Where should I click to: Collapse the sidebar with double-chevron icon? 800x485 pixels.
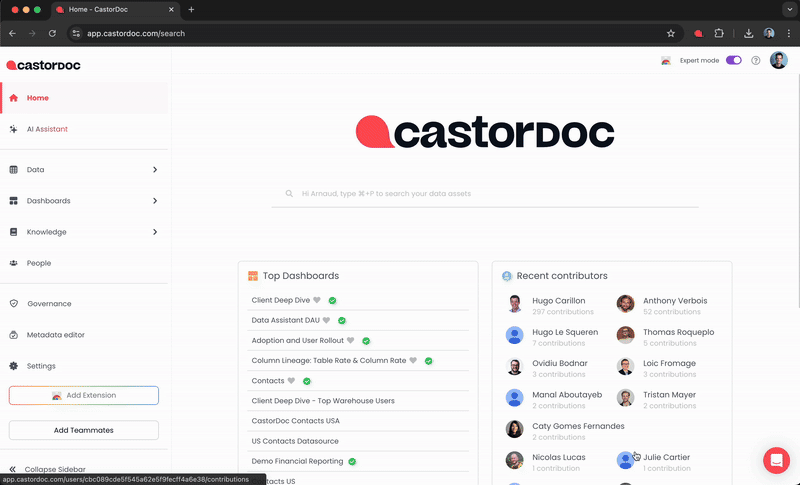pos(13,469)
